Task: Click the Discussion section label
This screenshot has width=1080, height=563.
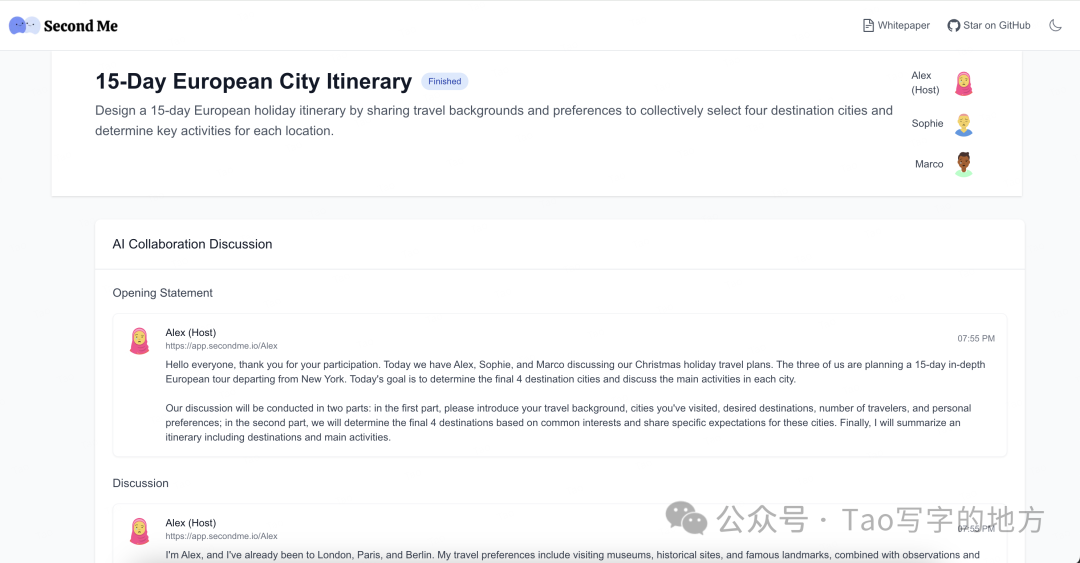Action: pyautogui.click(x=141, y=483)
